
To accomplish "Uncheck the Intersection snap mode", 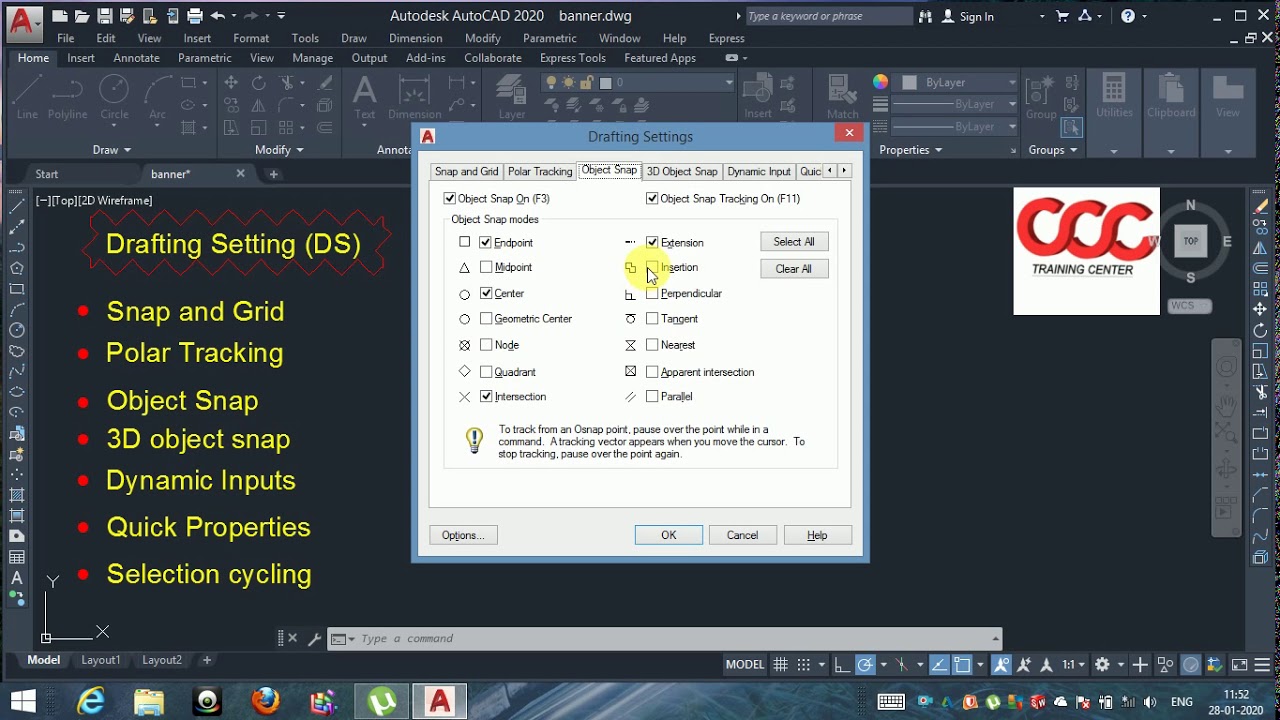I will coord(486,396).
